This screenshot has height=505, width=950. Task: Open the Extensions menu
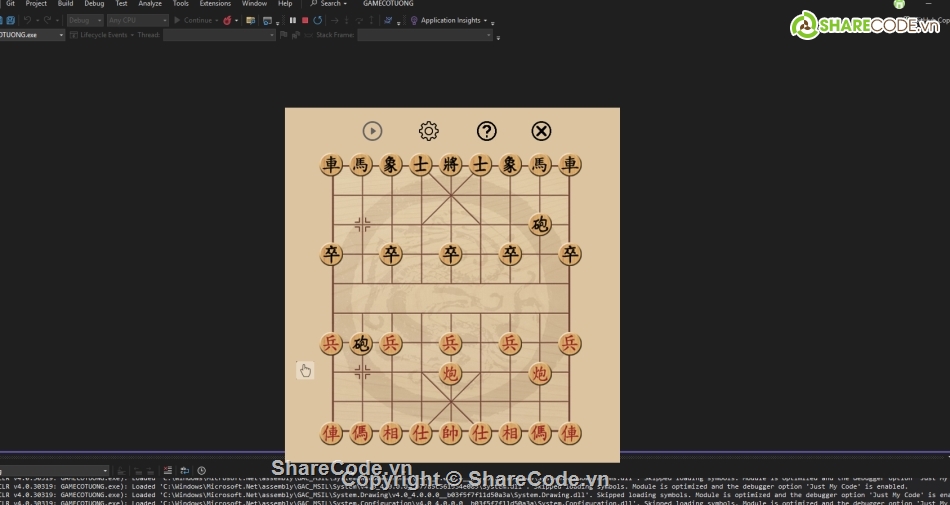pyautogui.click(x=215, y=4)
